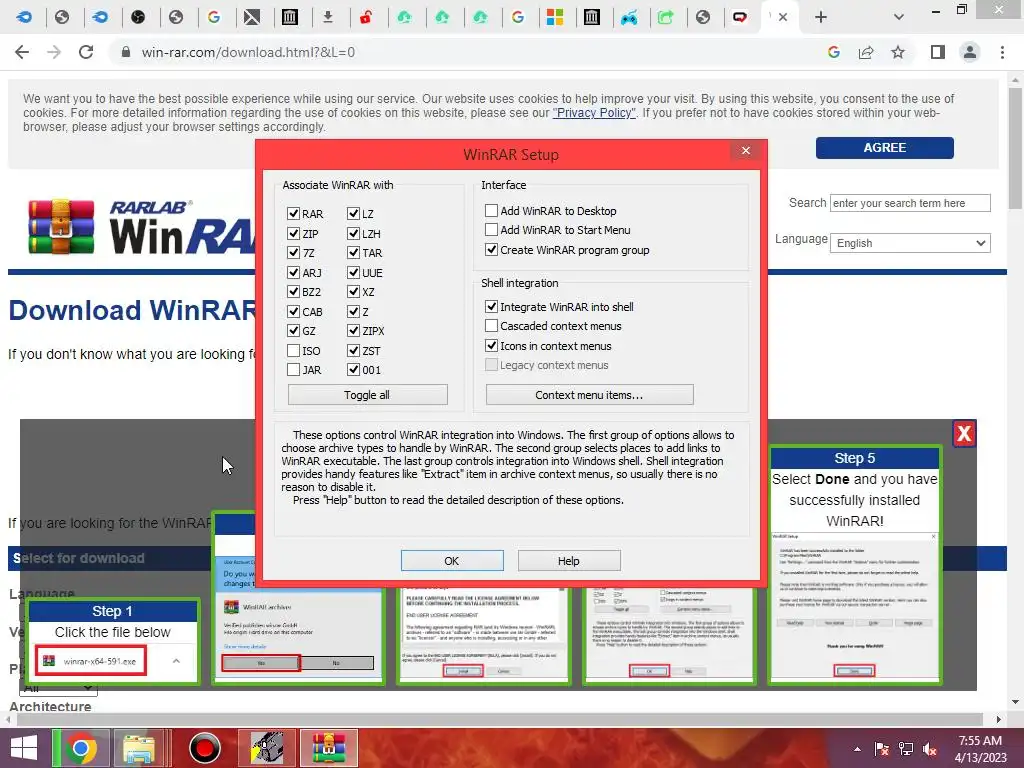Open the Windows Start menu
Viewport: 1024px width, 768px height.
click(24, 748)
